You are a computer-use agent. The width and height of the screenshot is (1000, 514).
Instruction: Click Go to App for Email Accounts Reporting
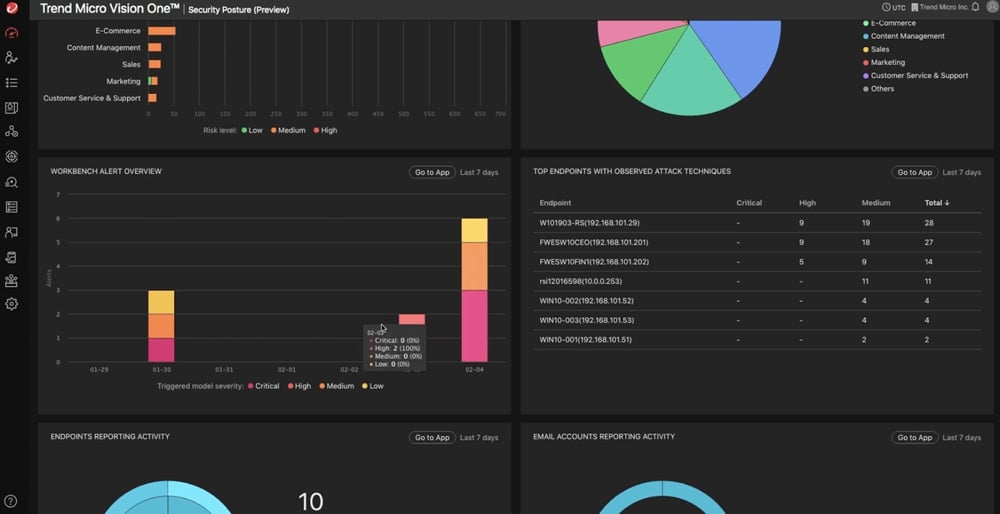[914, 437]
